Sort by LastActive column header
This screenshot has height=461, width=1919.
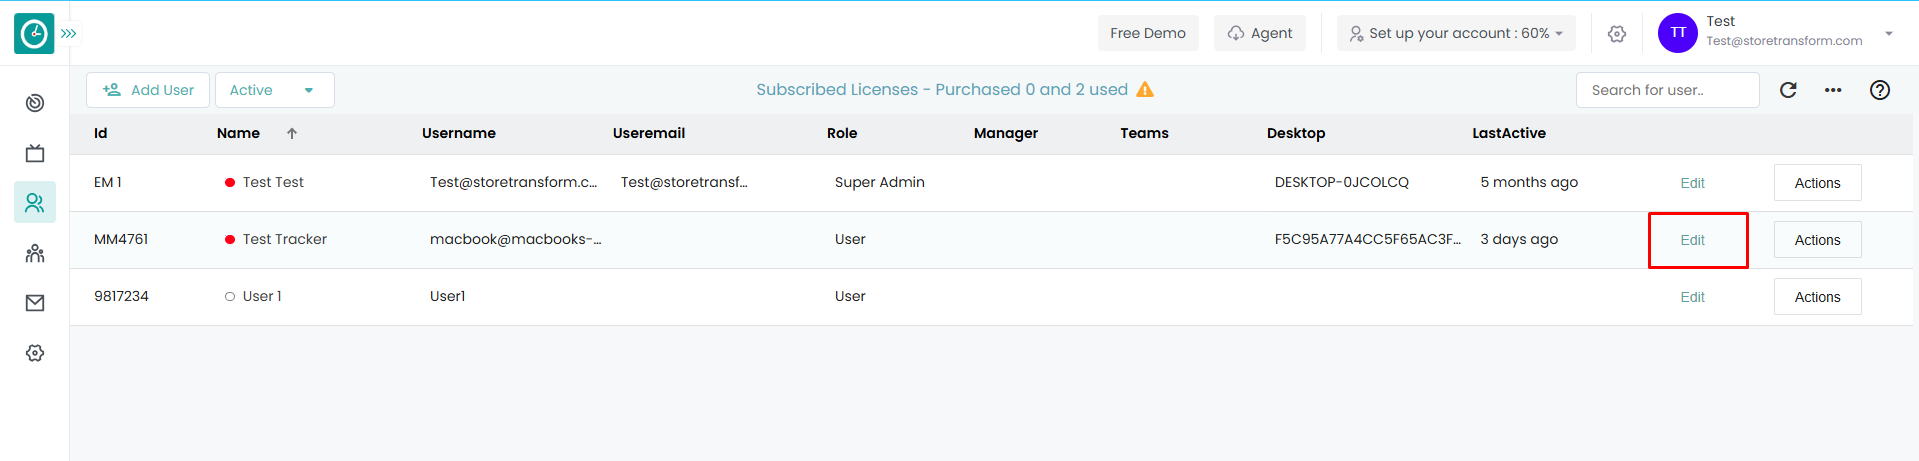(1509, 133)
